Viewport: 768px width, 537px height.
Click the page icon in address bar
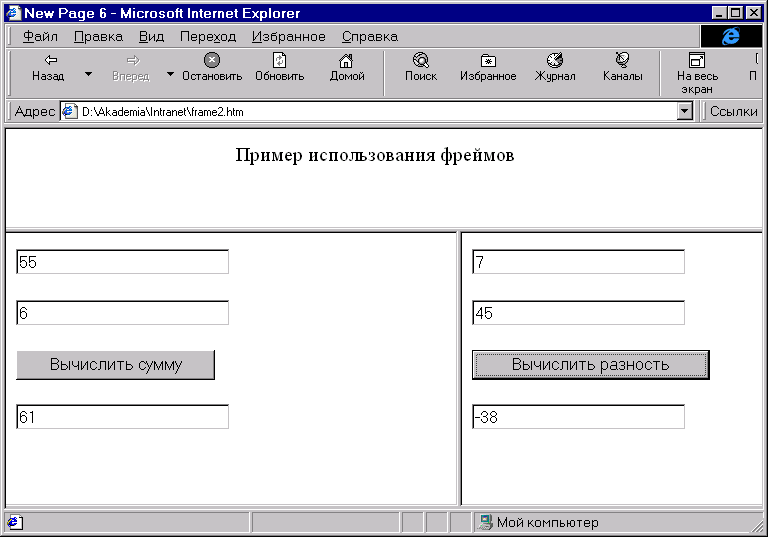click(69, 112)
